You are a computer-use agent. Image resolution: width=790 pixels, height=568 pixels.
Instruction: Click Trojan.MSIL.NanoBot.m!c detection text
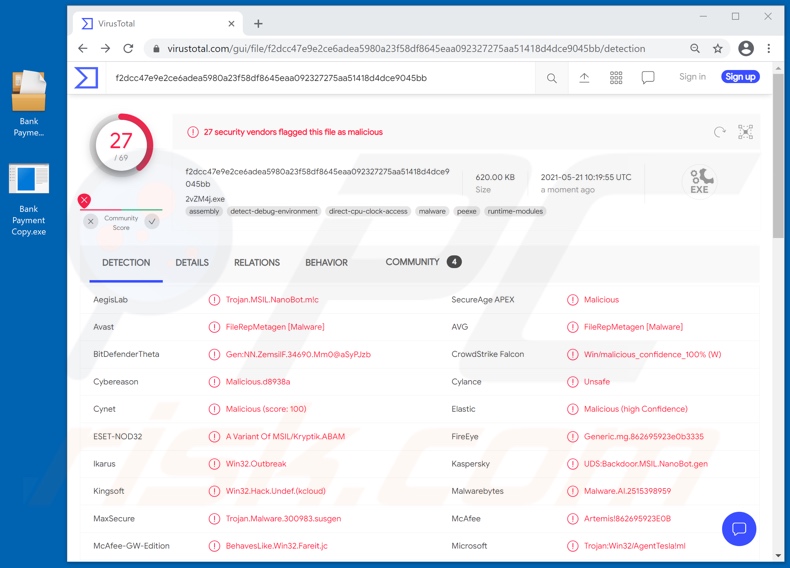[x=272, y=300]
